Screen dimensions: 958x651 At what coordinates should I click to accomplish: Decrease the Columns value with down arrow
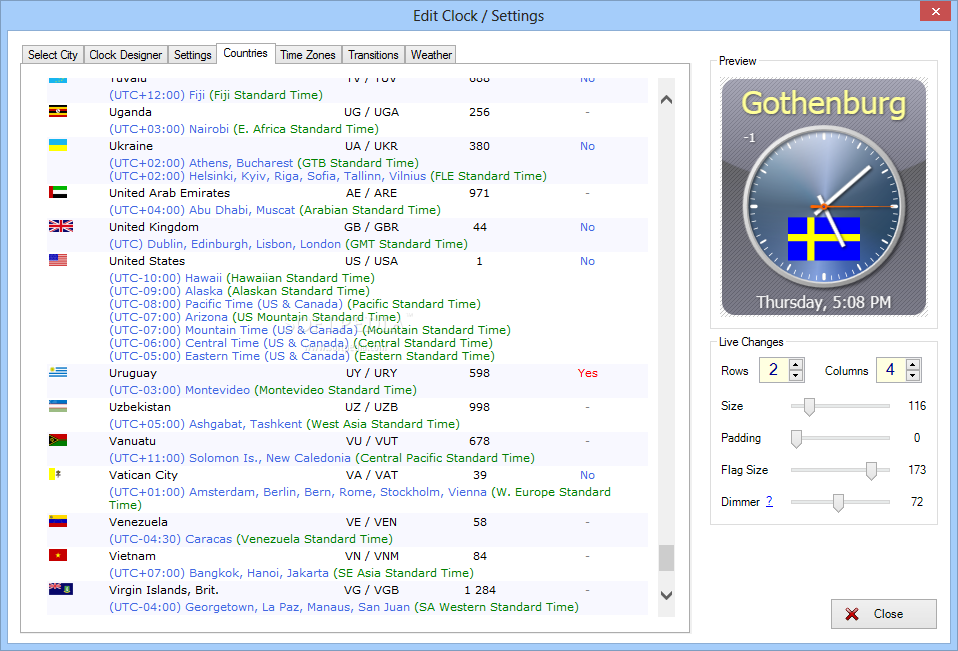click(913, 376)
